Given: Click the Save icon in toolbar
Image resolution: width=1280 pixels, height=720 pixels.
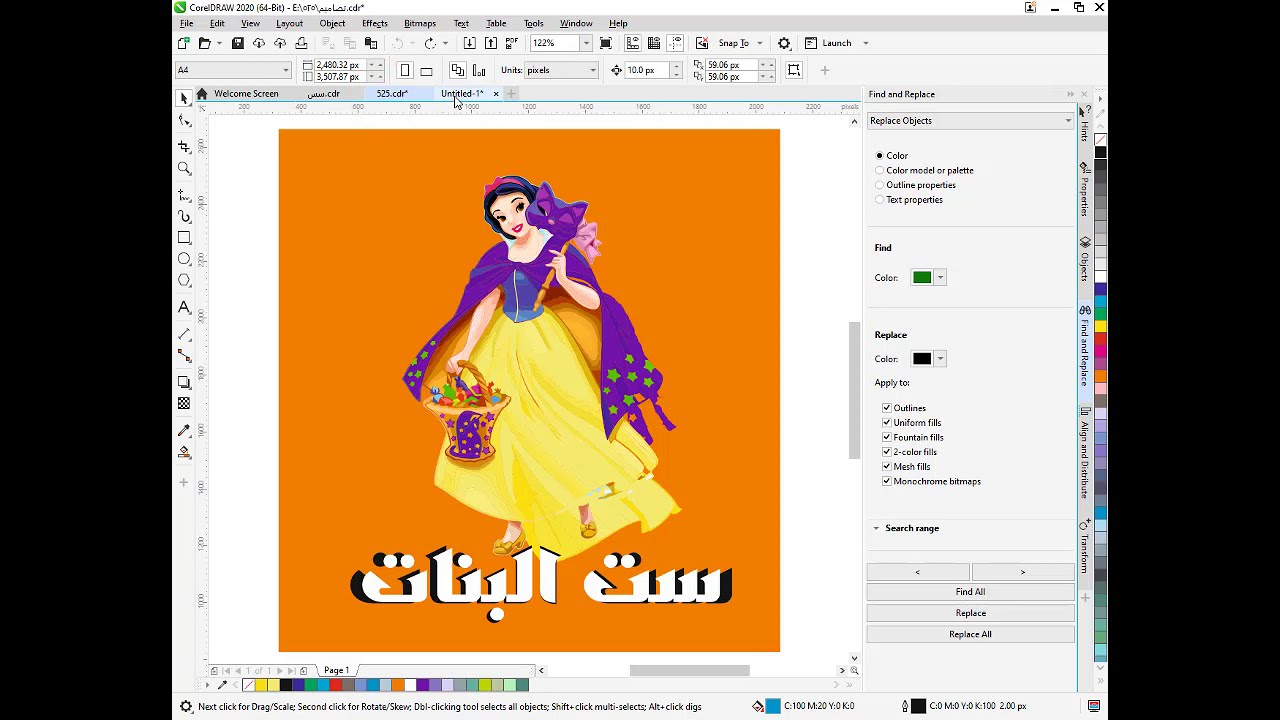Looking at the screenshot, I should click(x=237, y=43).
